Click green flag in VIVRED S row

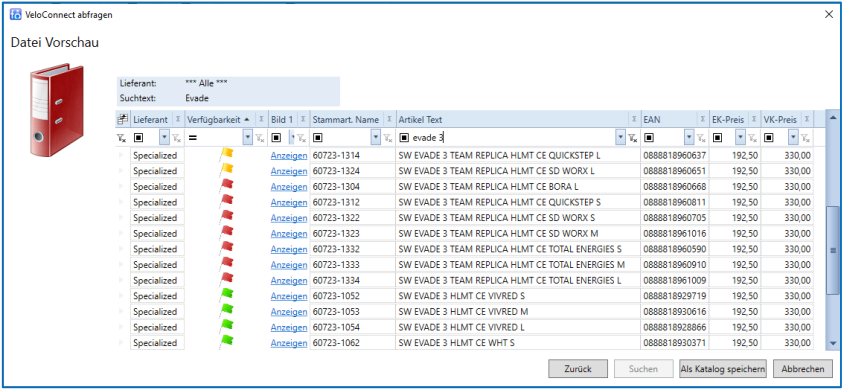pos(227,295)
